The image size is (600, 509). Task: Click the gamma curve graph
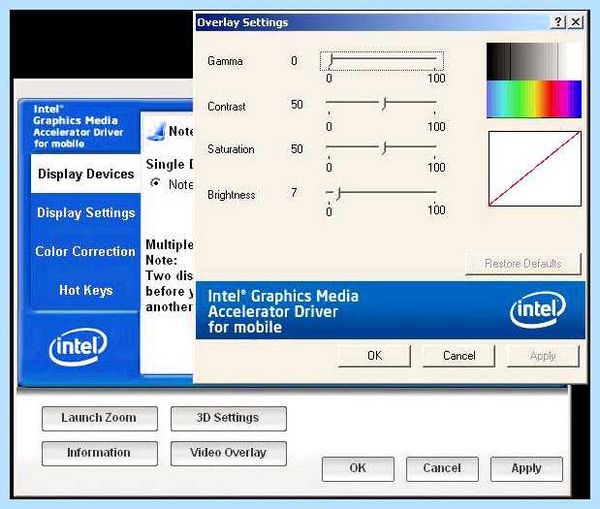(535, 168)
